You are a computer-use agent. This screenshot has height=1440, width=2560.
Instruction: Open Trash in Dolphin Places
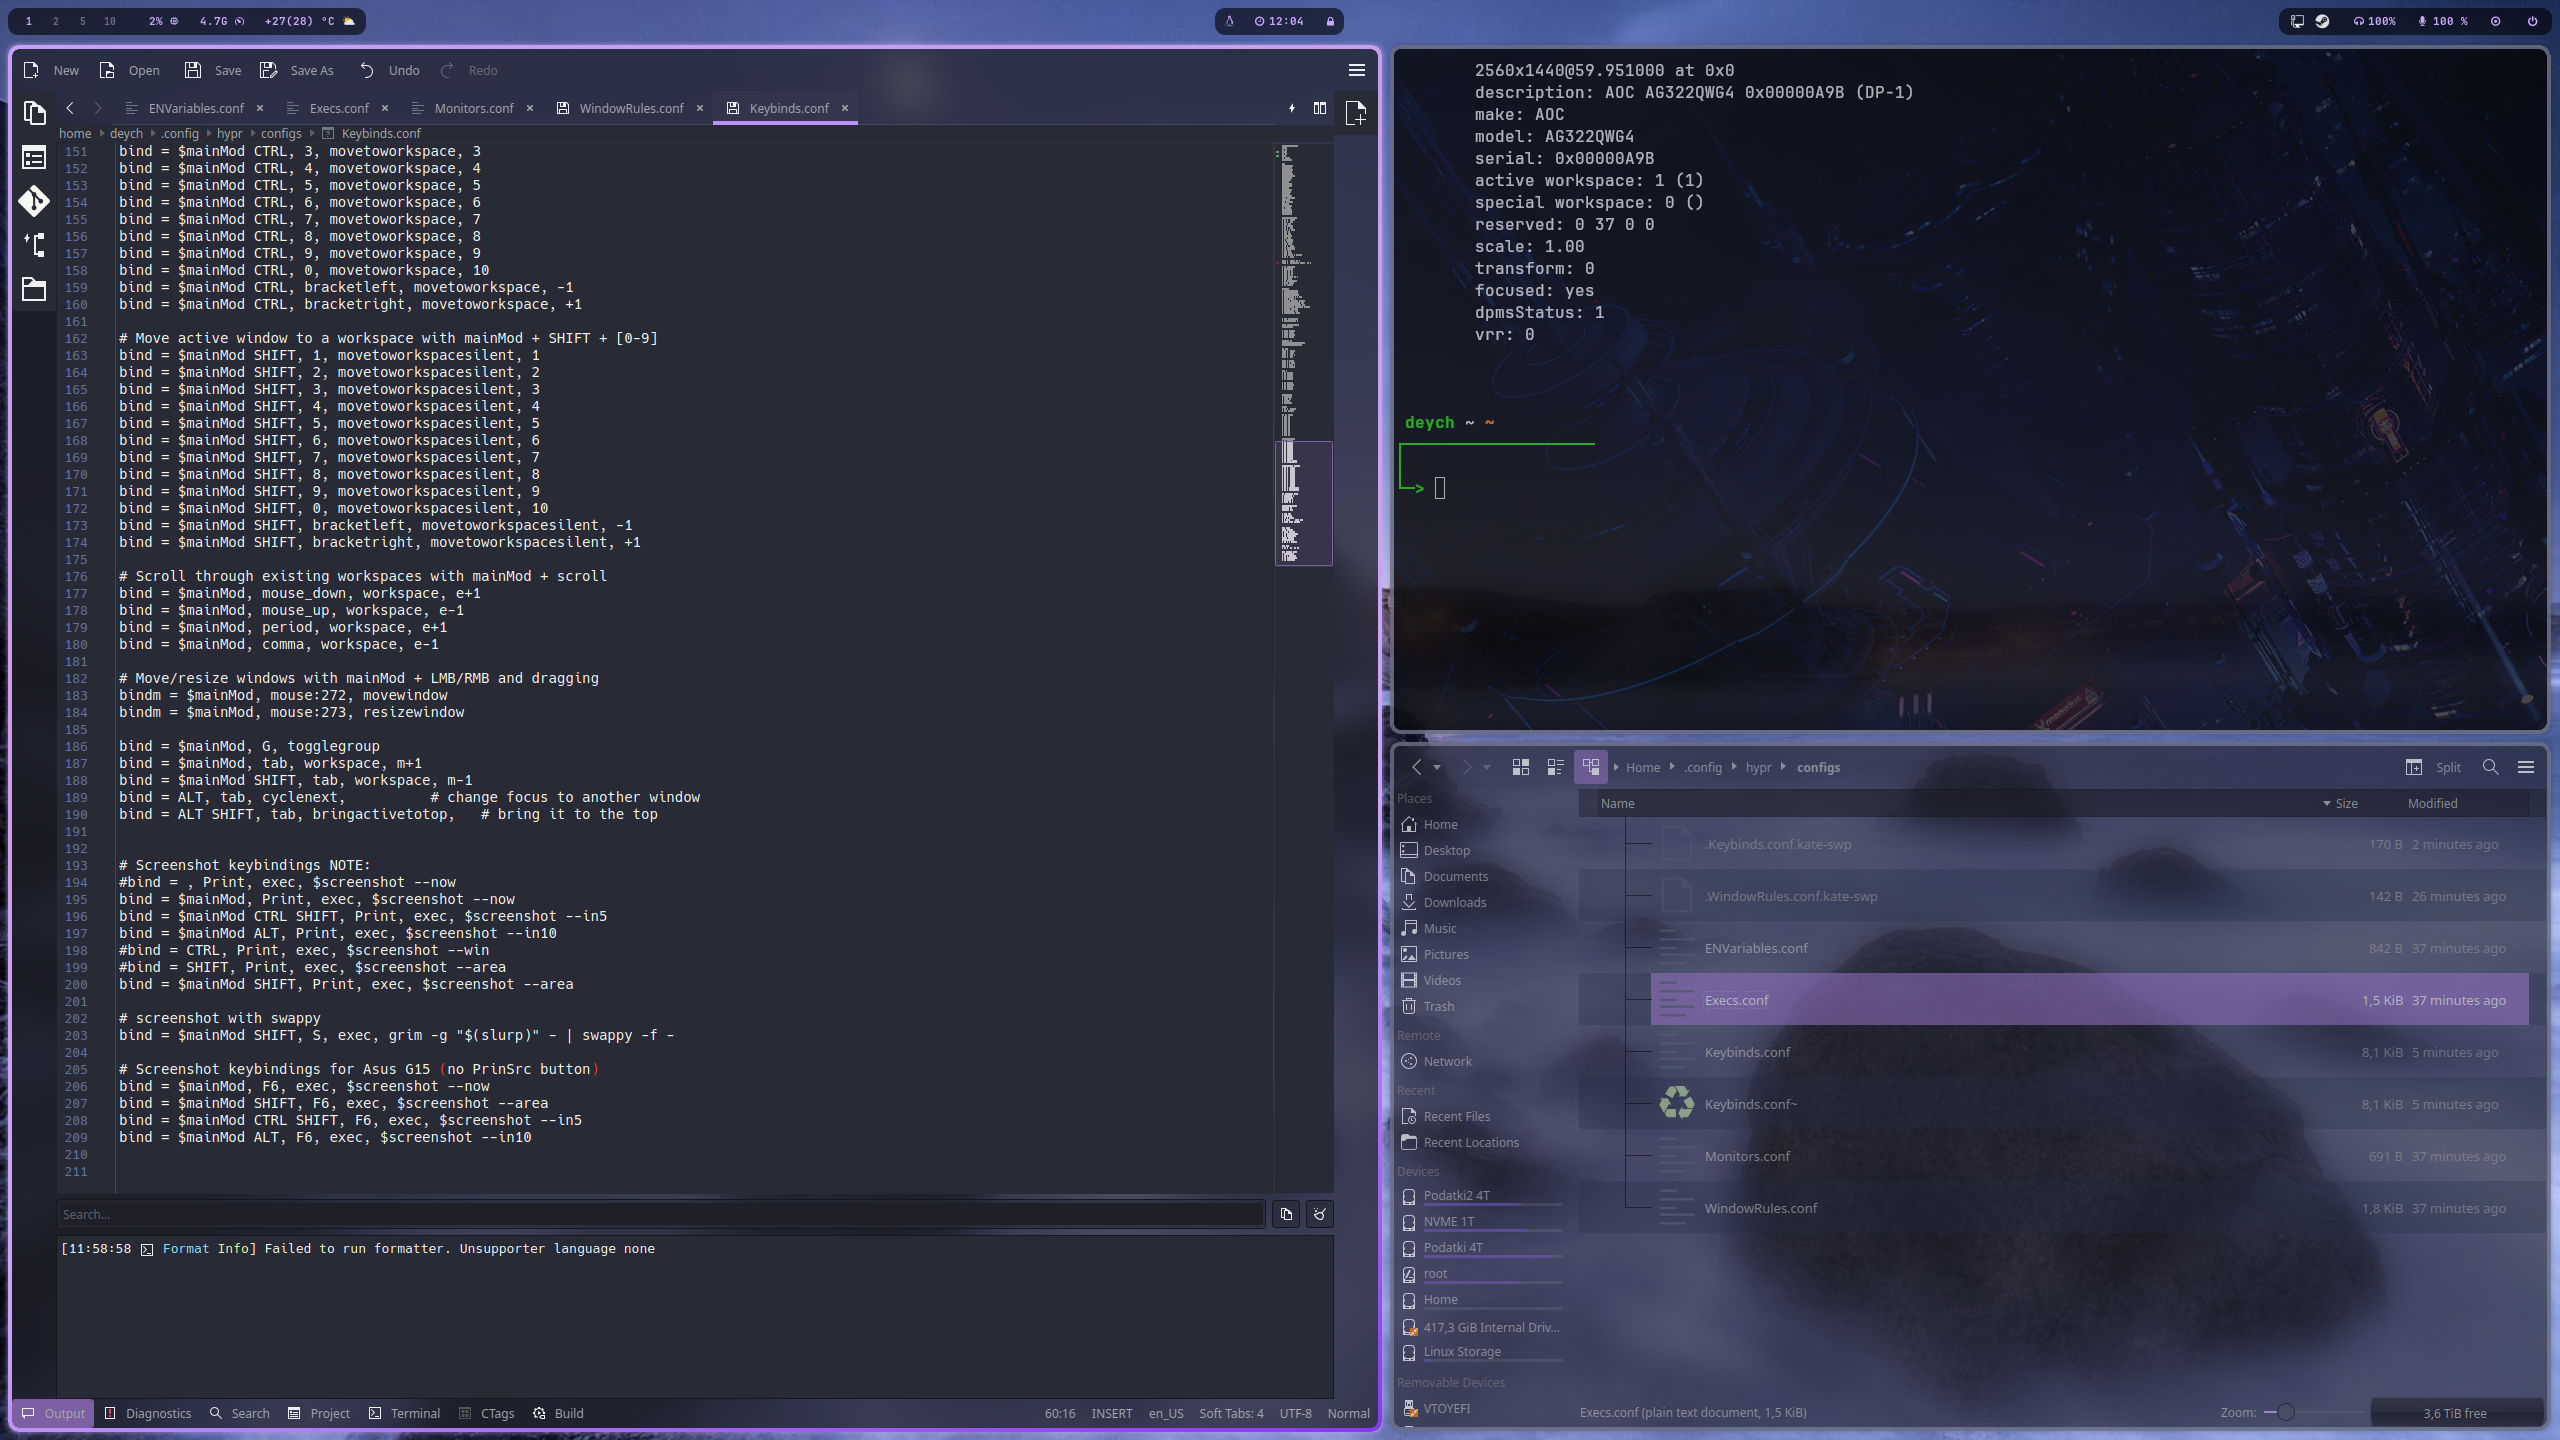1438,1006
